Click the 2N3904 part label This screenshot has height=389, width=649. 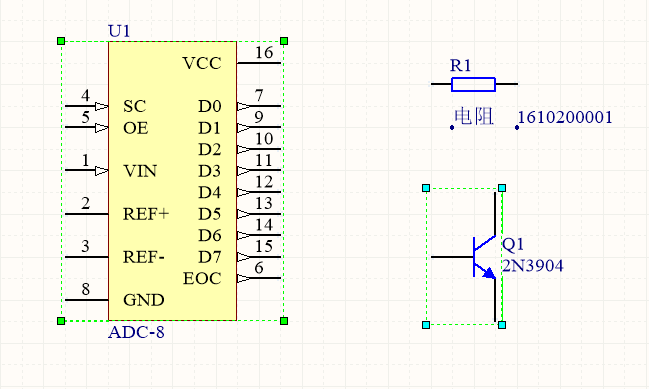pyautogui.click(x=533, y=266)
